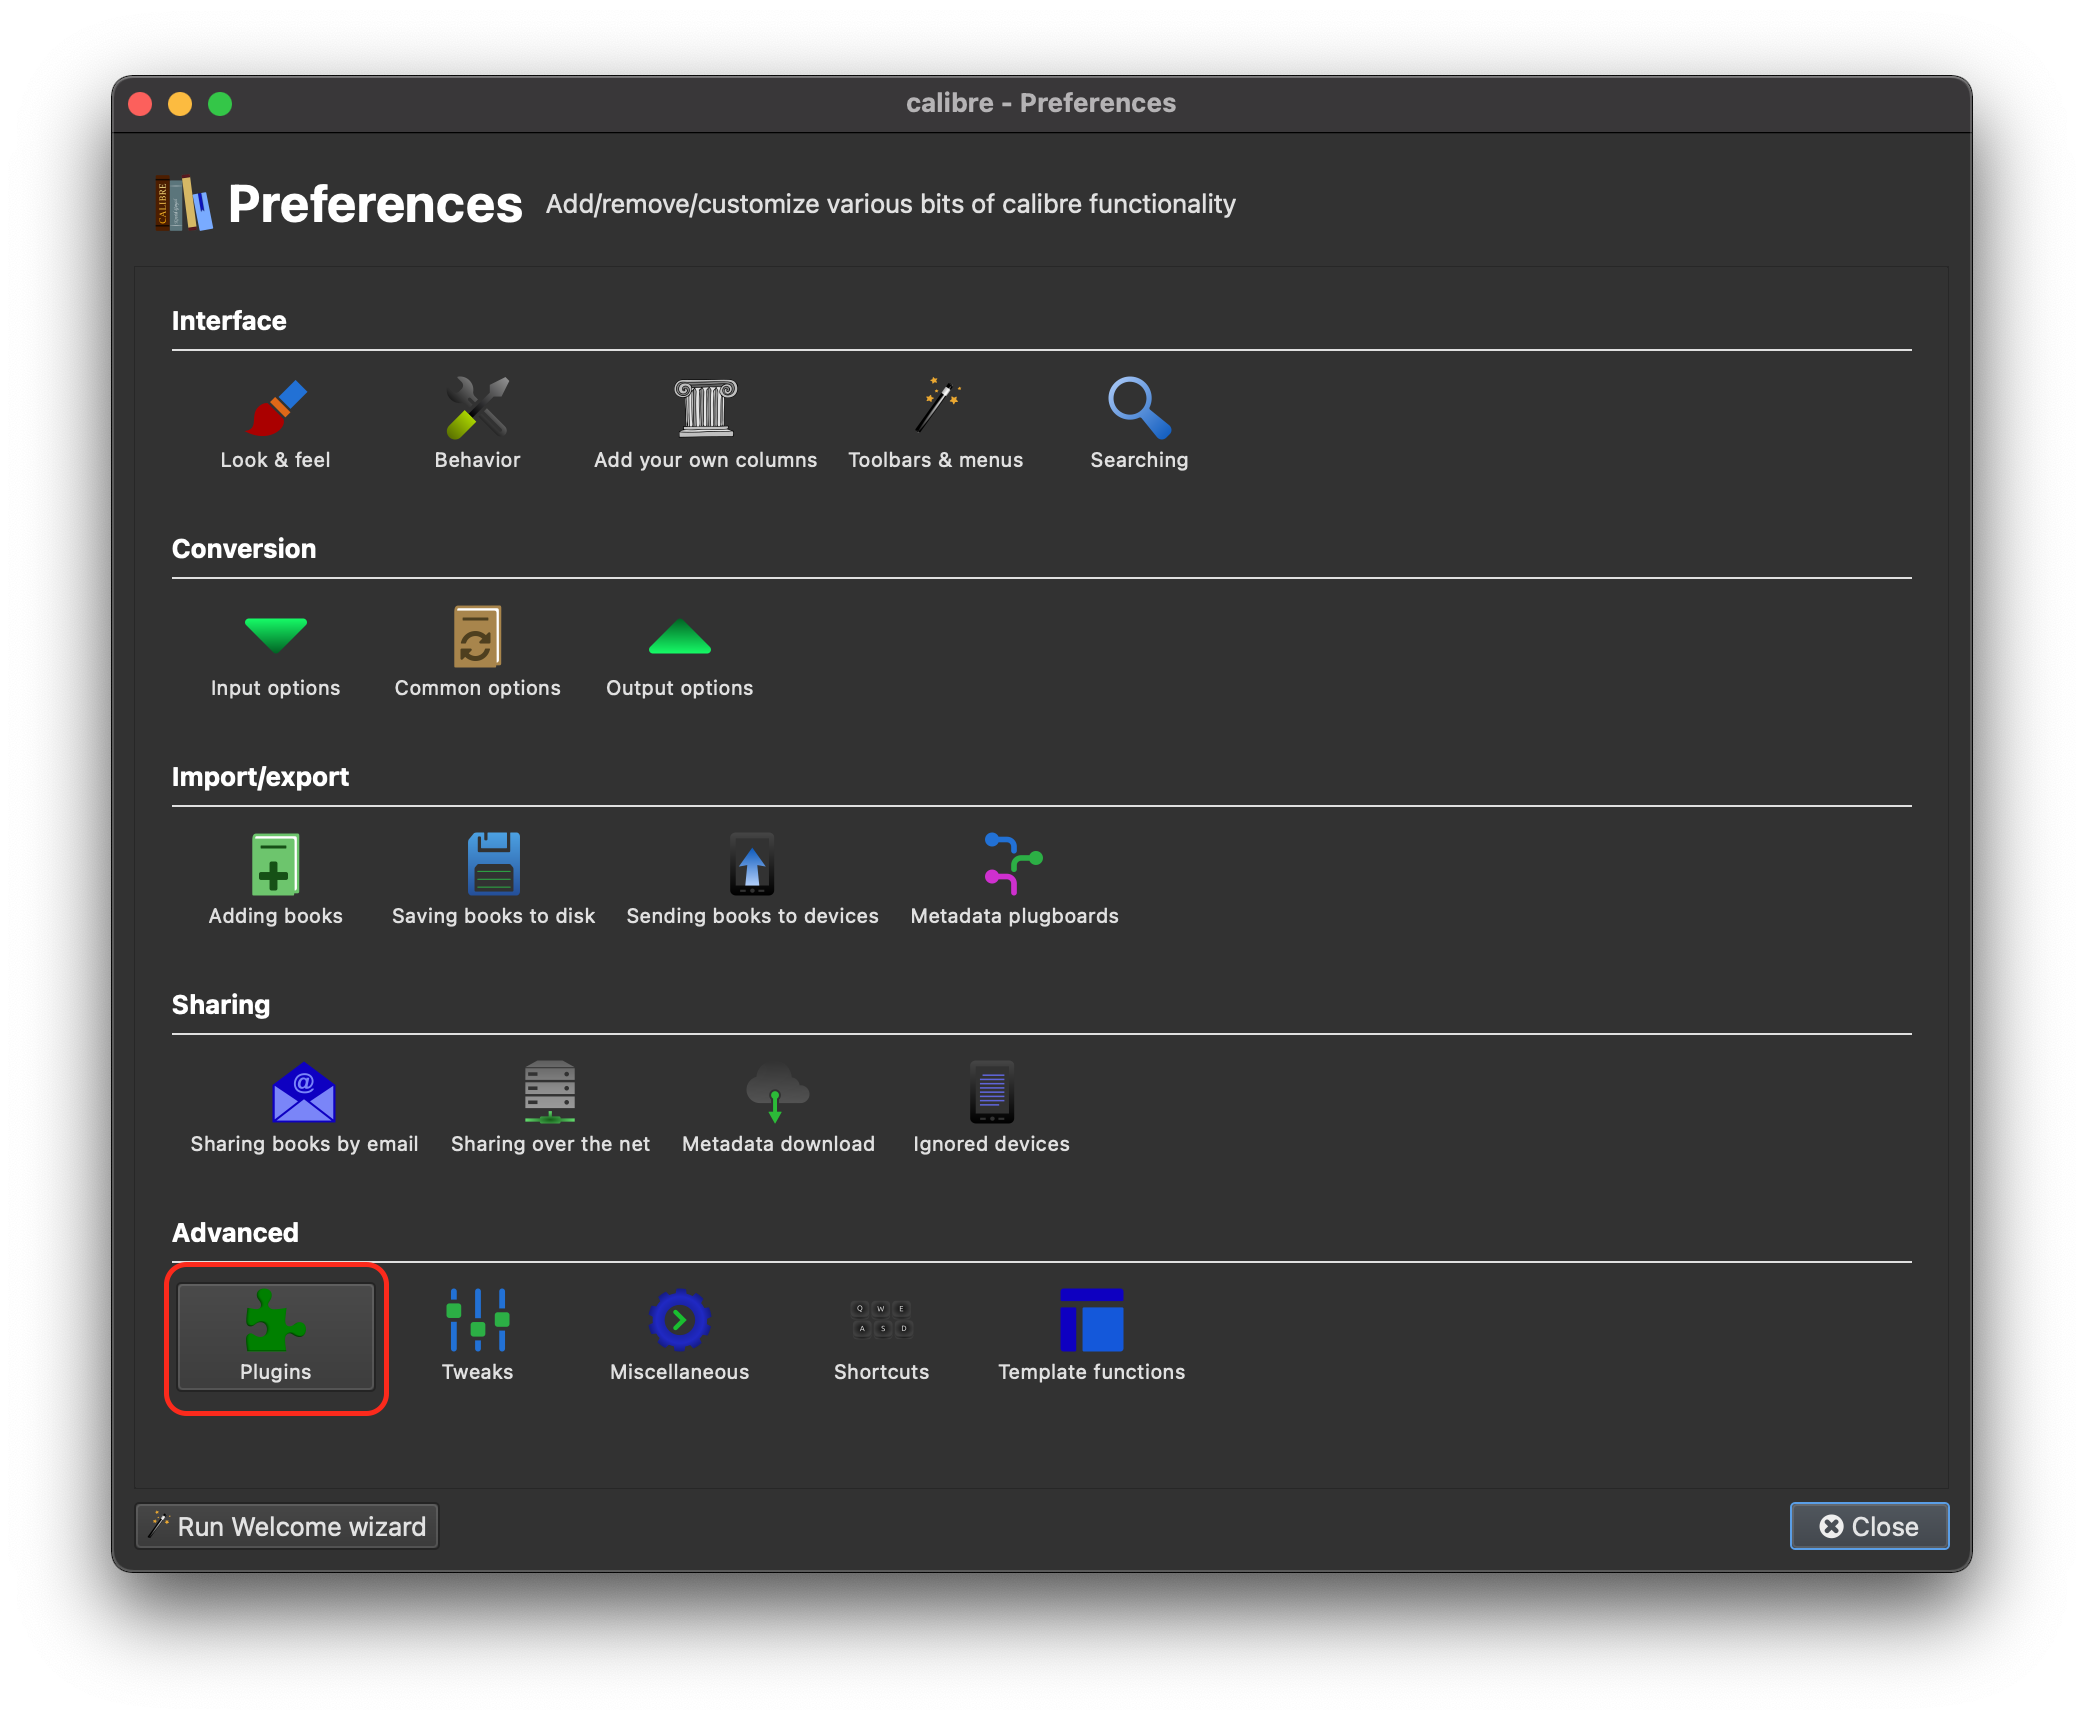Open Toolbars & menus customization

point(936,422)
